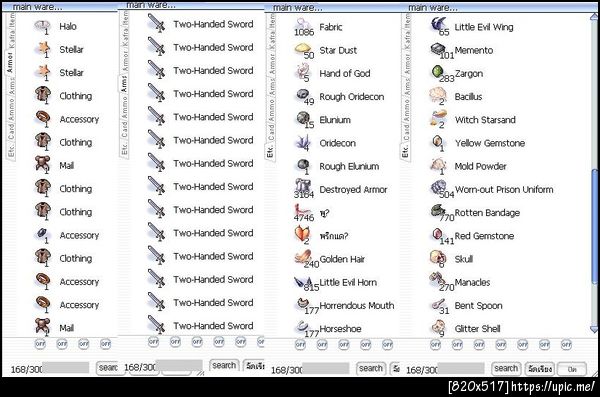Click the "4746" item quantity

point(304,218)
